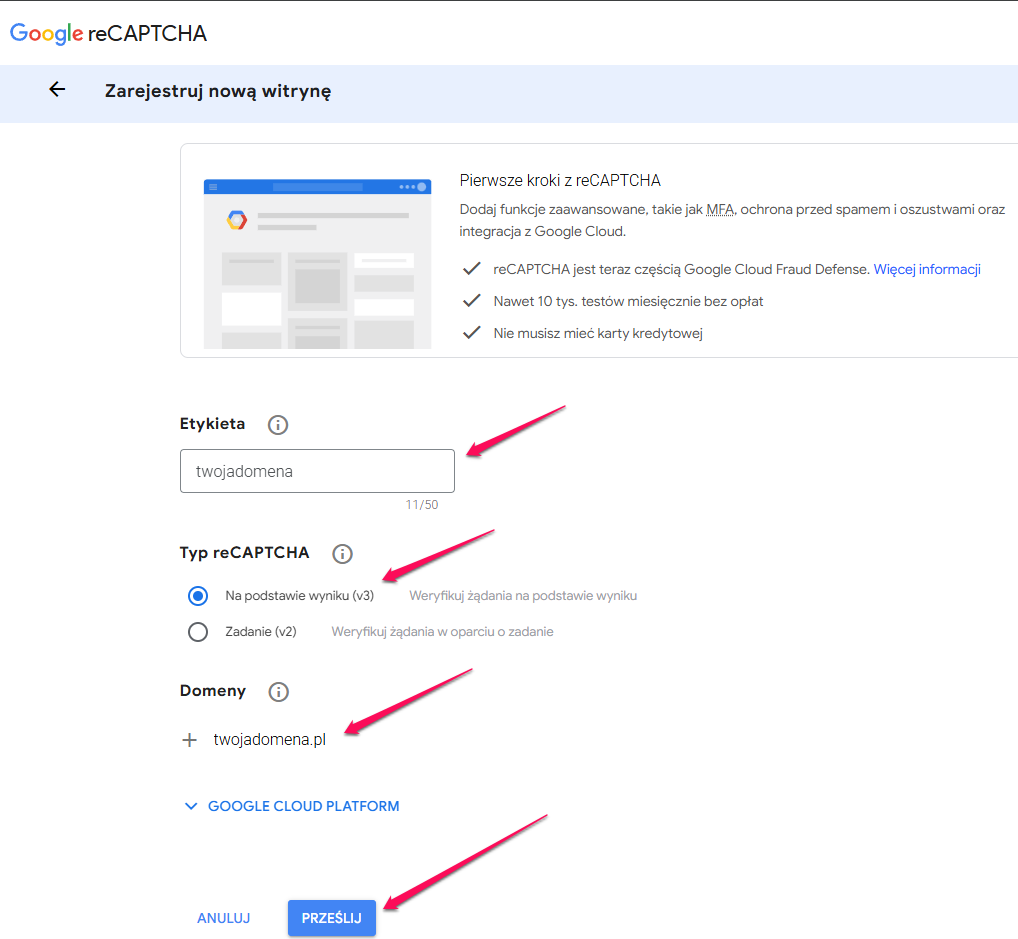Screen dimensions: 1018x939
Task: Click the Nawet 10 tys. testów miesięcznie line
Action: 628,301
